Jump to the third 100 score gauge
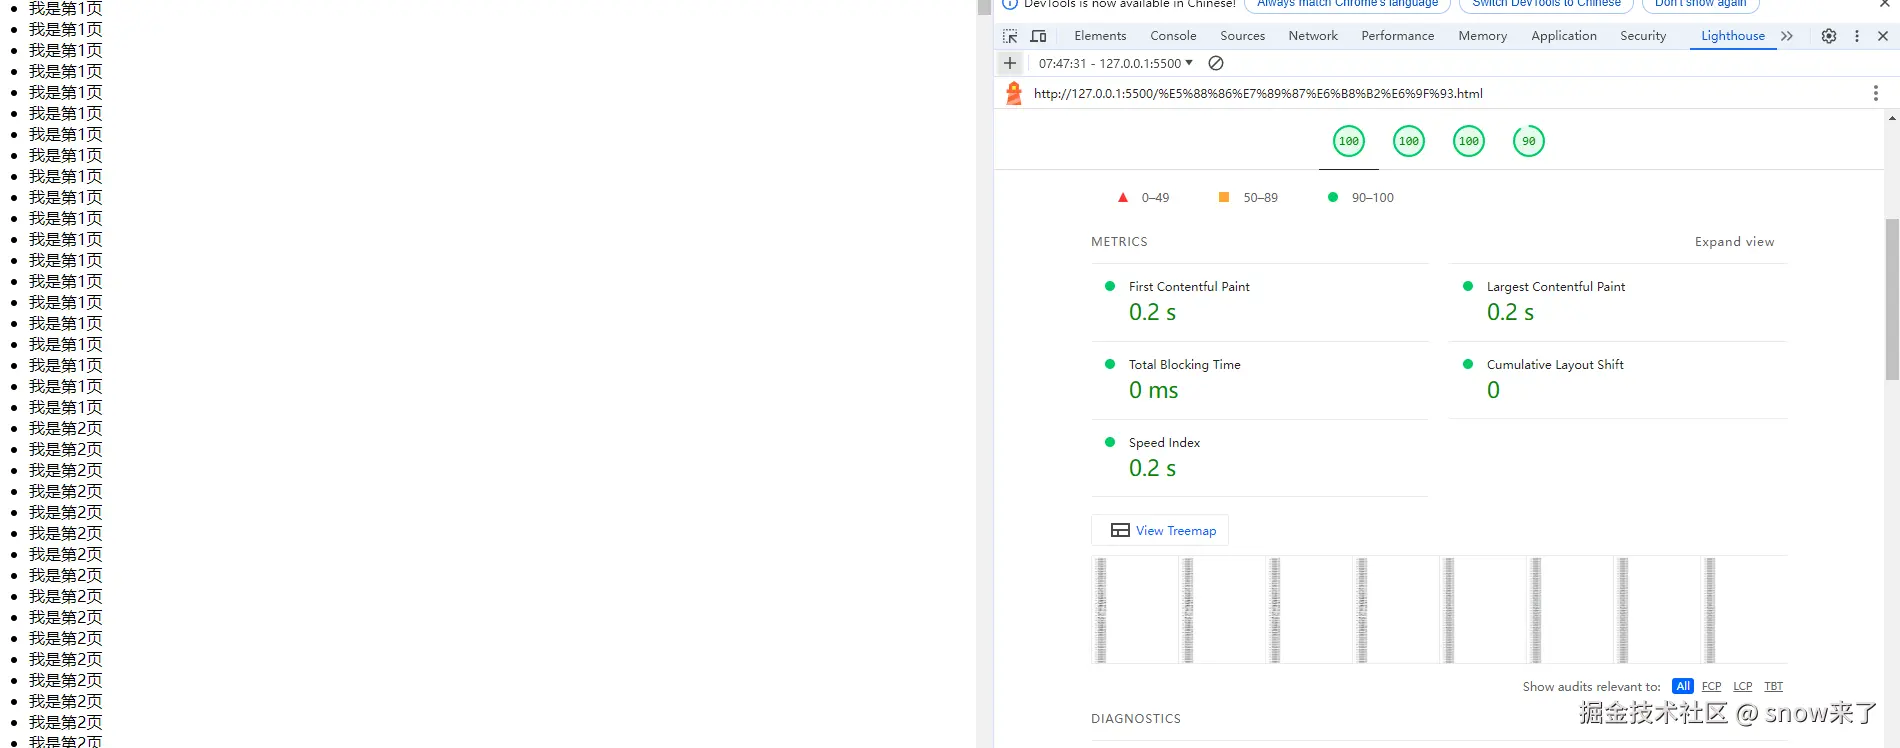1900x748 pixels. (1469, 141)
